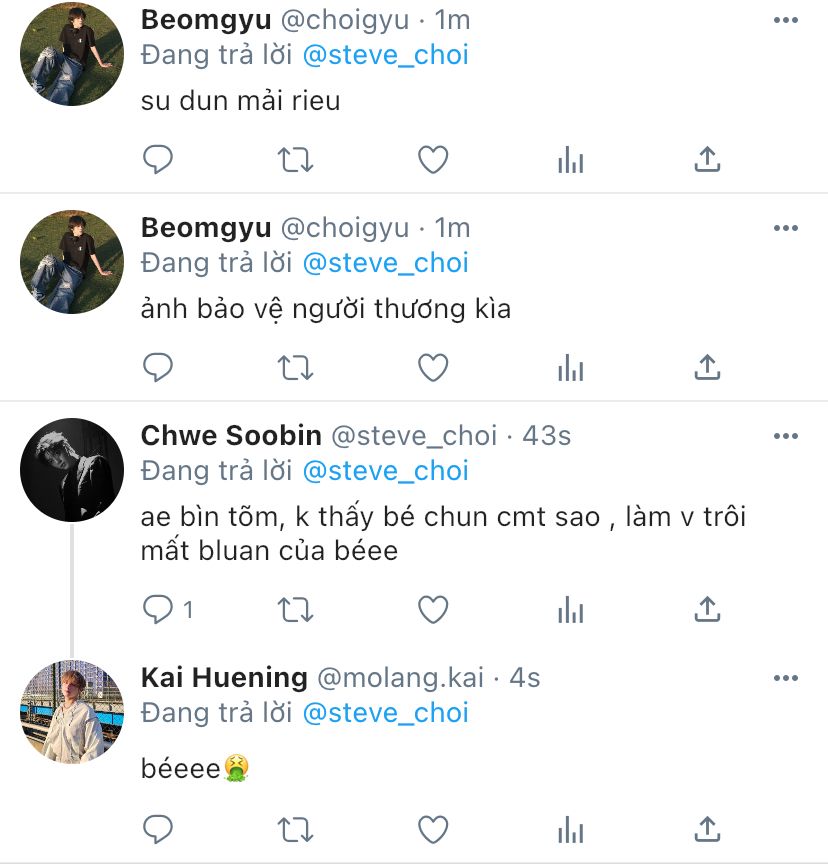This screenshot has width=828, height=864.
Task: Like Beomgyu's "su dun mải rieu" tweet
Action: coord(432,159)
